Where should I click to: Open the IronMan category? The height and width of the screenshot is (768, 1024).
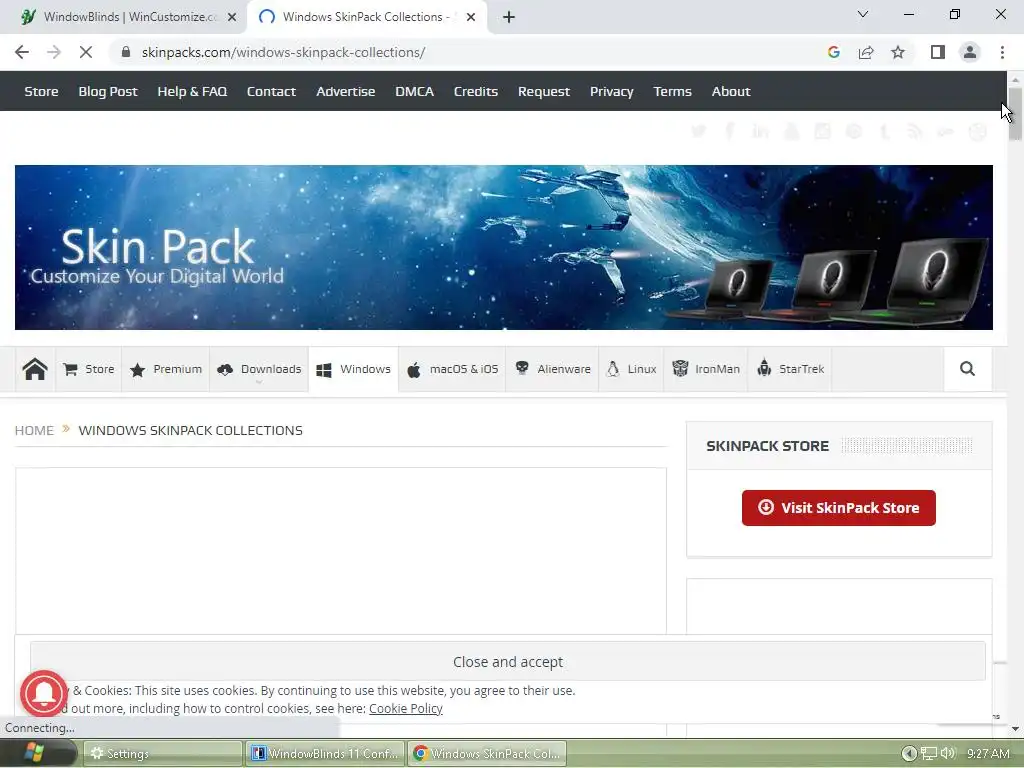[706, 369]
